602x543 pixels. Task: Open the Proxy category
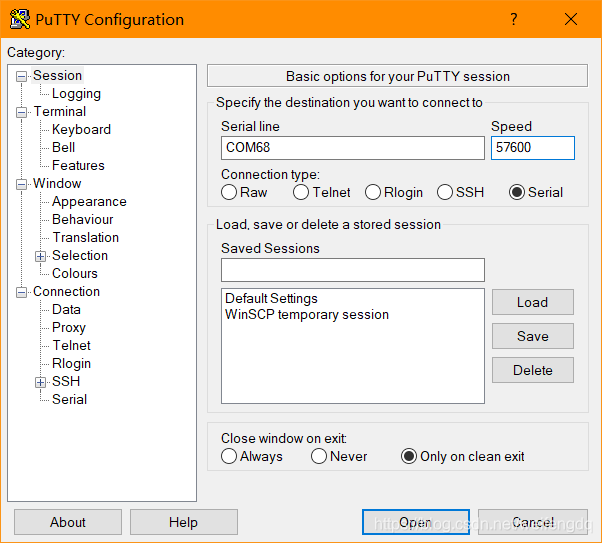pyautogui.click(x=69, y=328)
